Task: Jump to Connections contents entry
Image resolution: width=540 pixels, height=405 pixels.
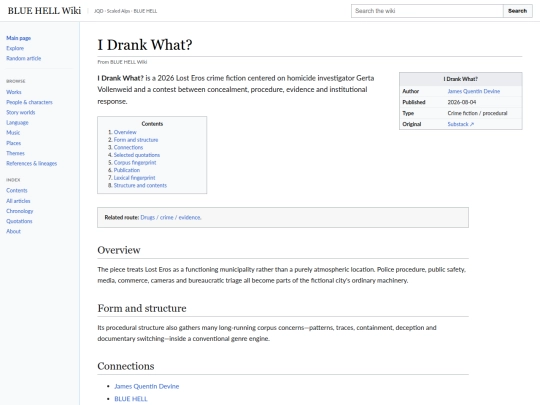Action: point(128,147)
